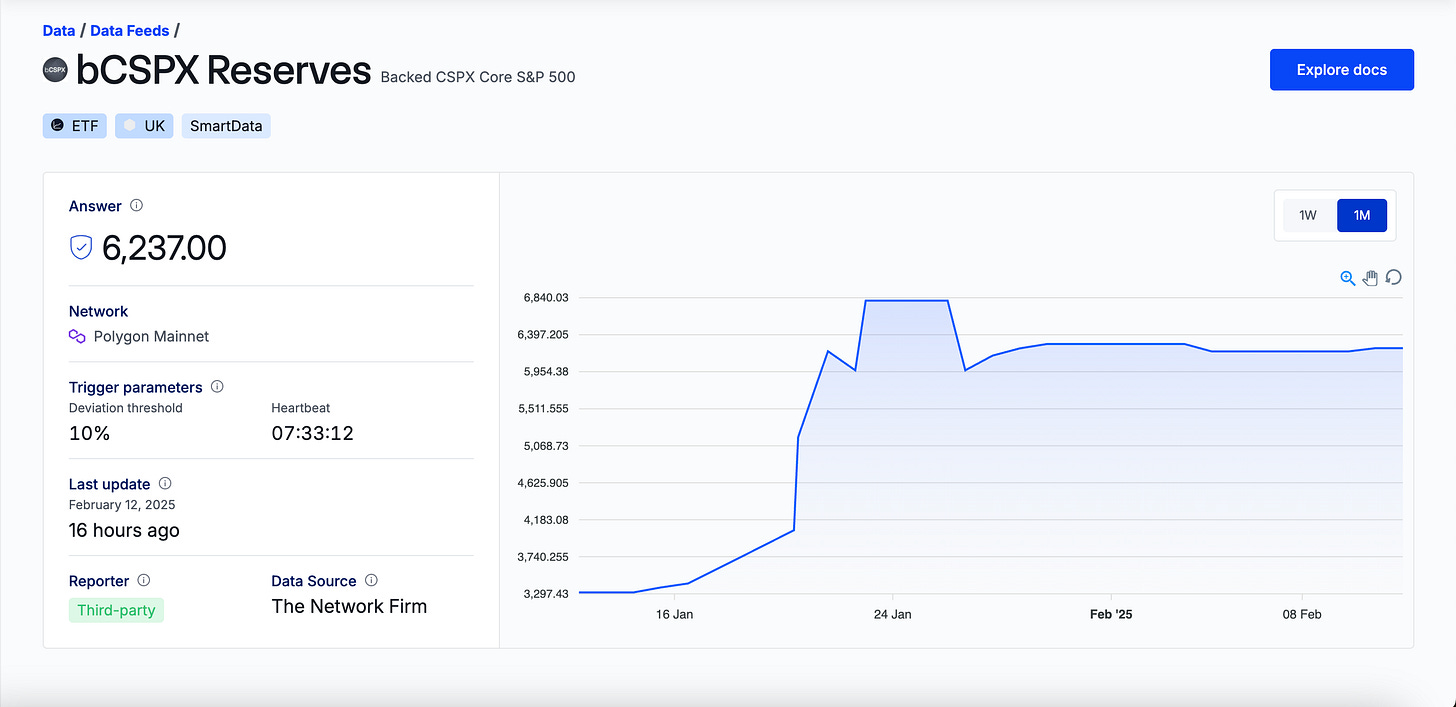
Task: Select the chart zoom-in tool
Action: tap(1348, 278)
